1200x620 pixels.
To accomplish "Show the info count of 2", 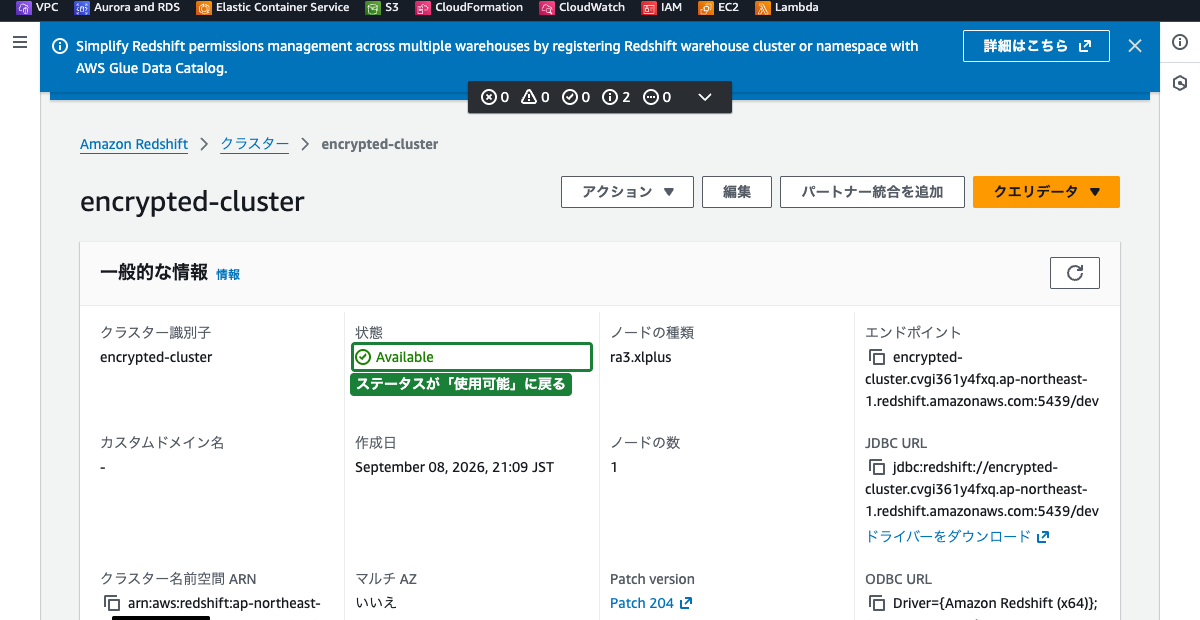I will pos(616,97).
